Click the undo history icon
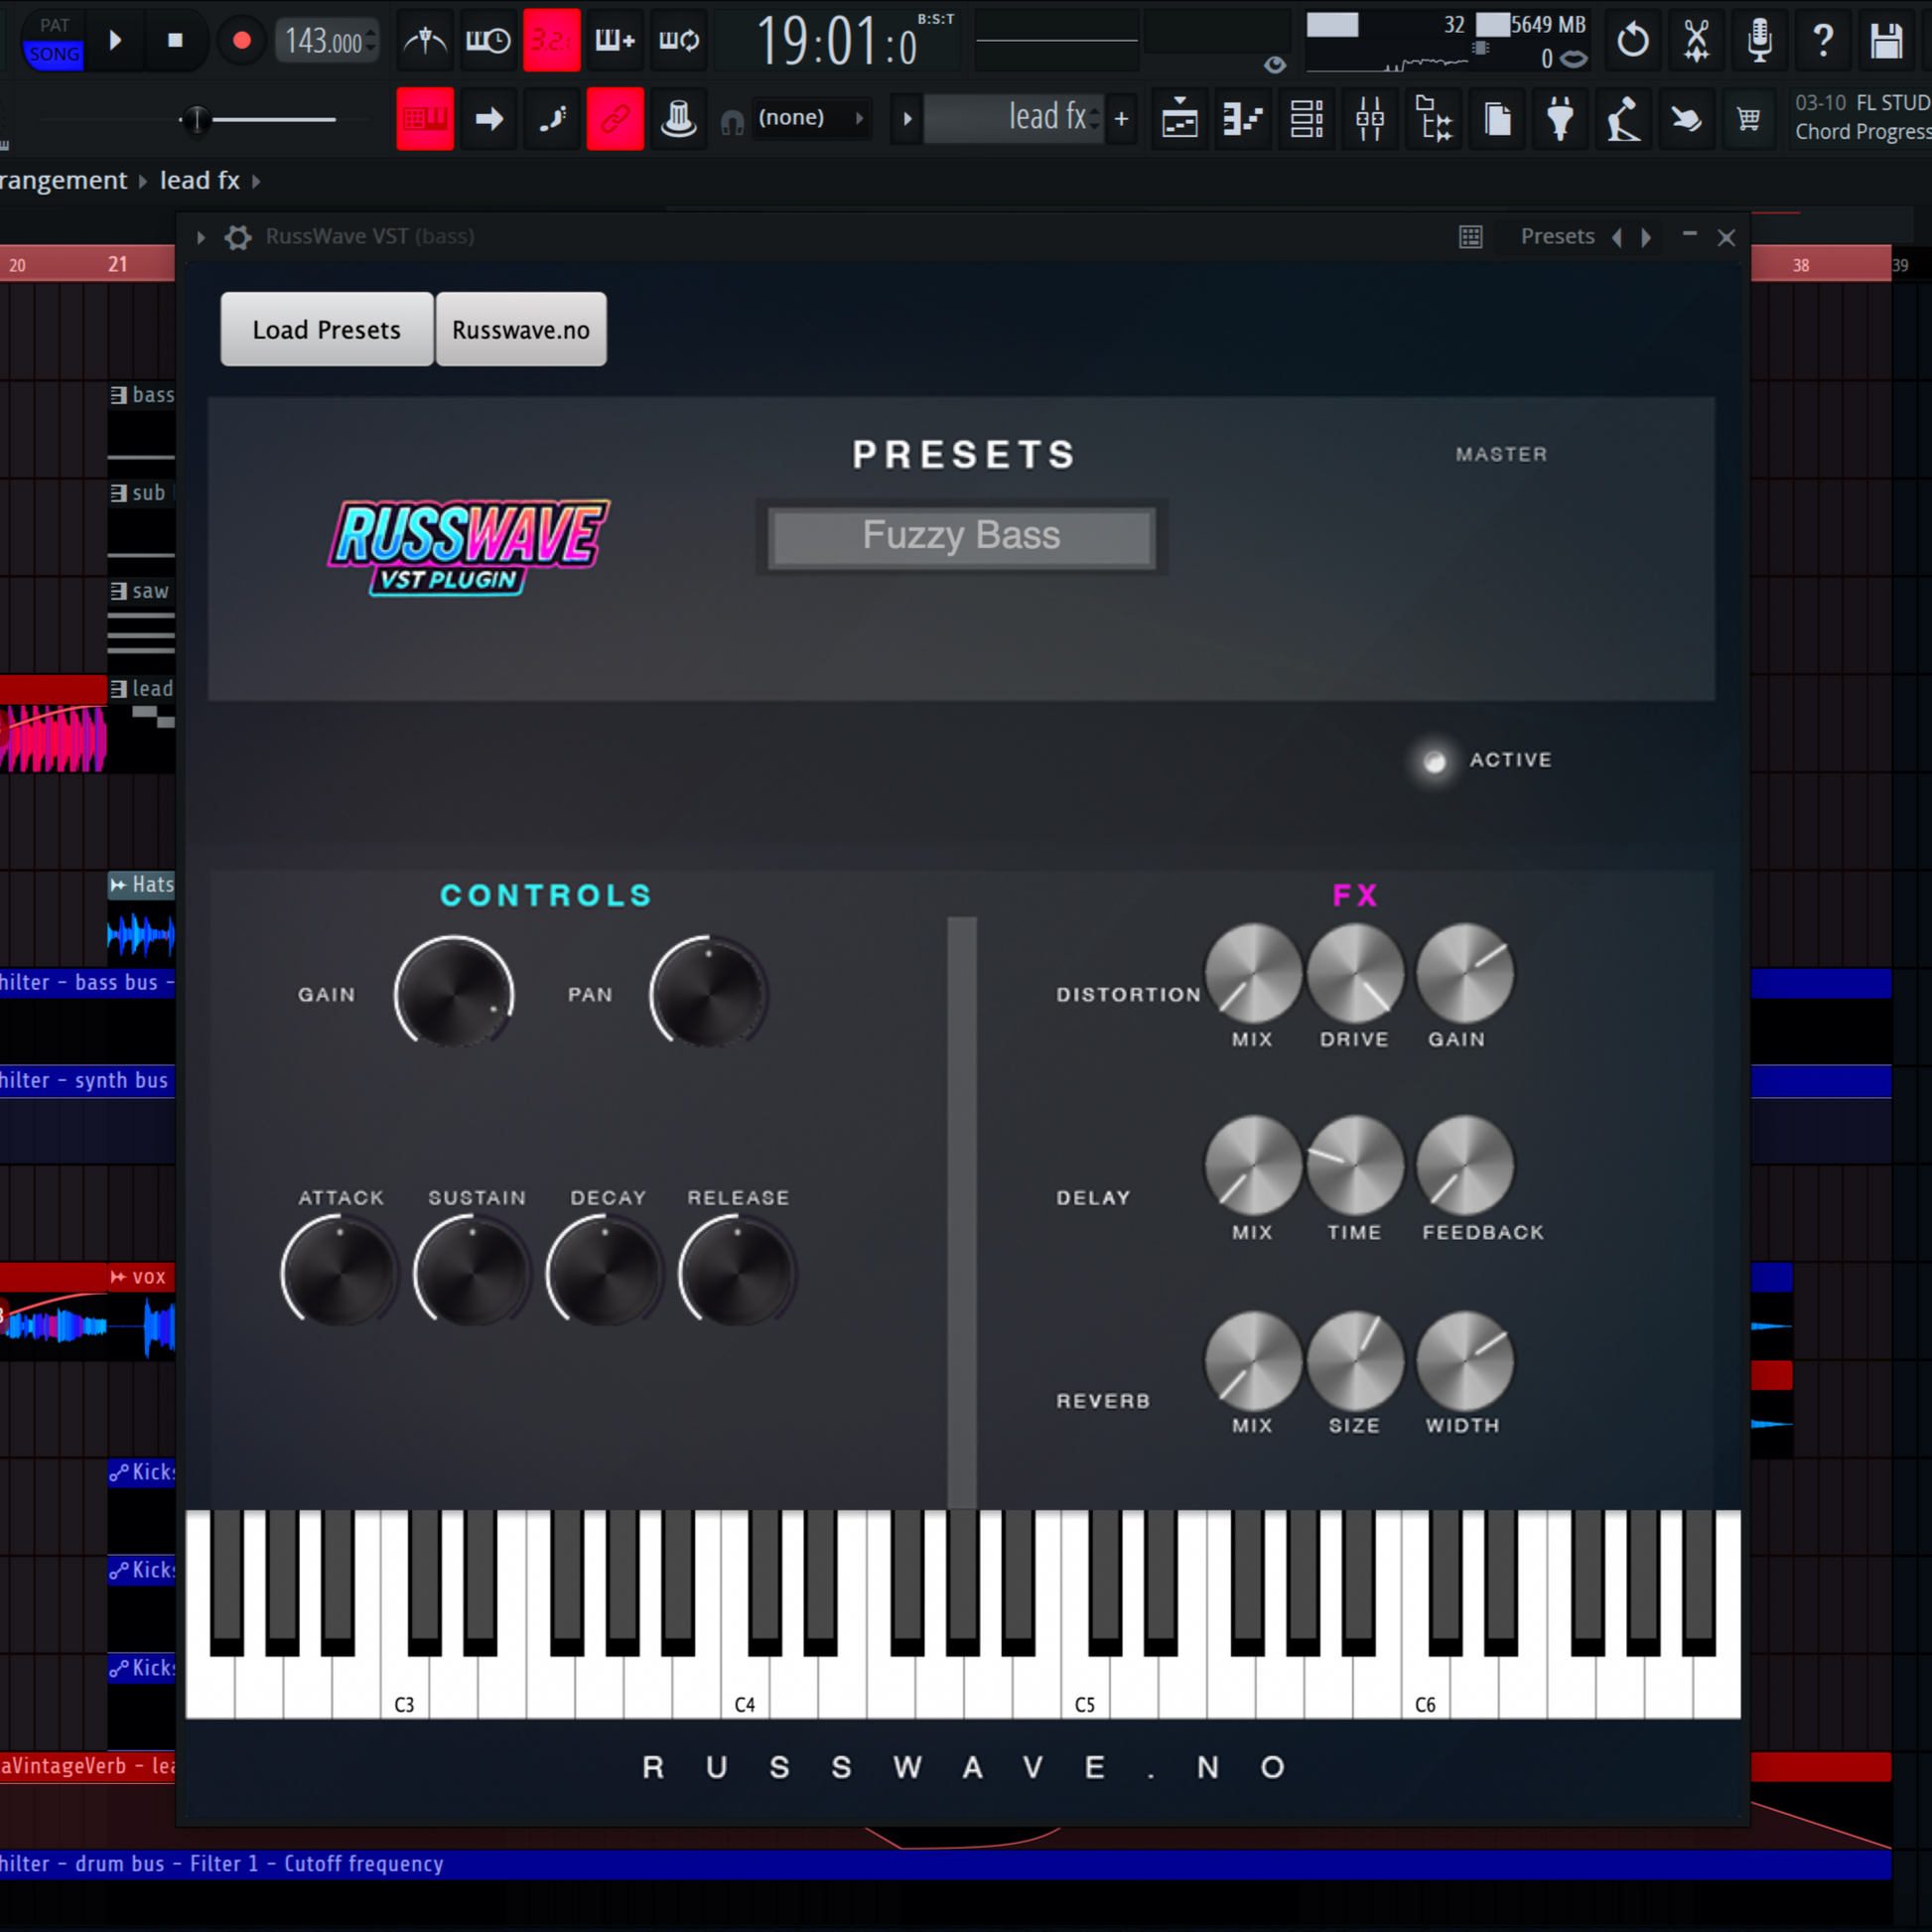This screenshot has height=1932, width=1932. click(1633, 41)
